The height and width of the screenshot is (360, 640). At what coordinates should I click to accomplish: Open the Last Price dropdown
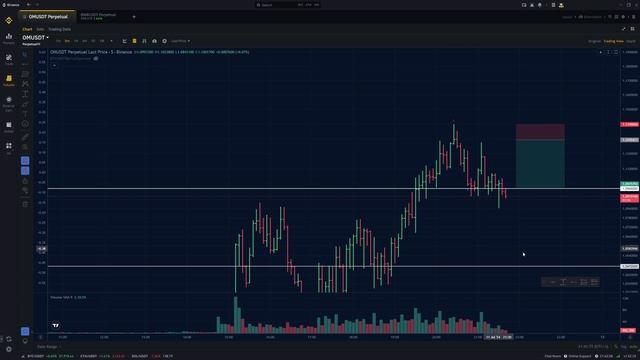pos(180,41)
